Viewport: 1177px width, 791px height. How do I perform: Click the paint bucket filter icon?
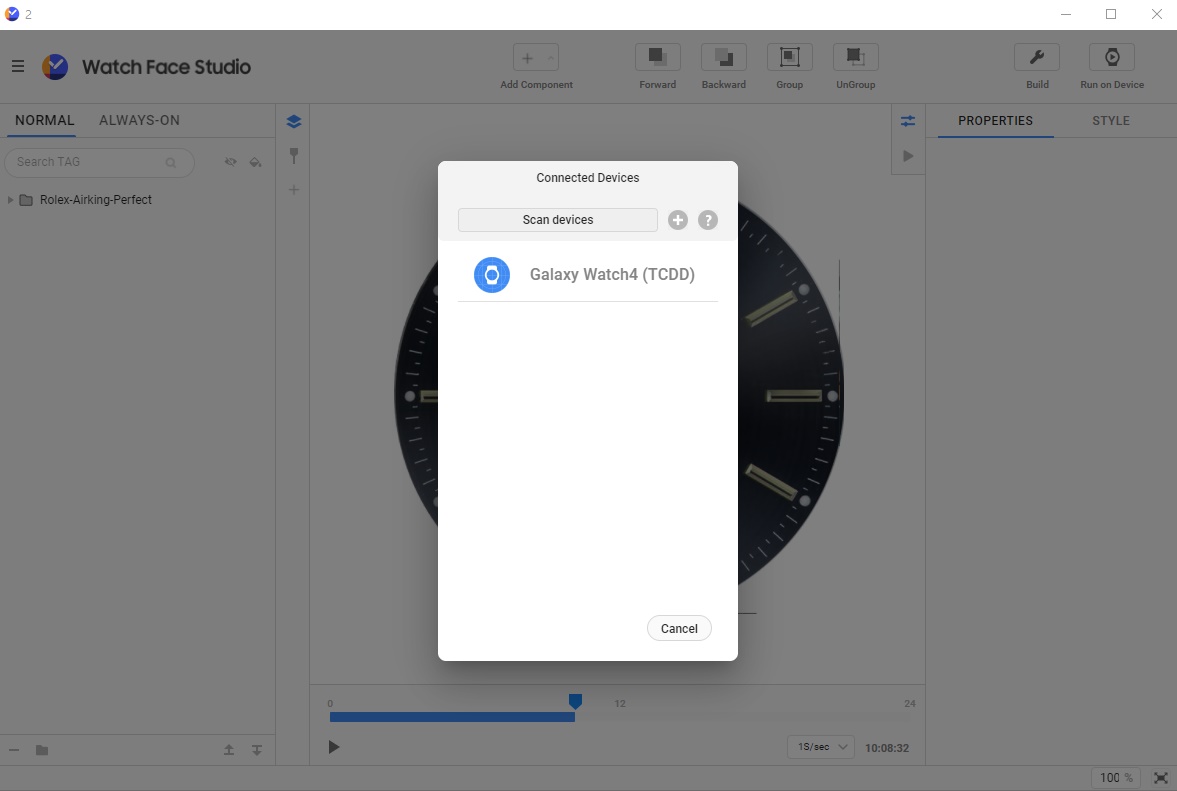tap(255, 162)
